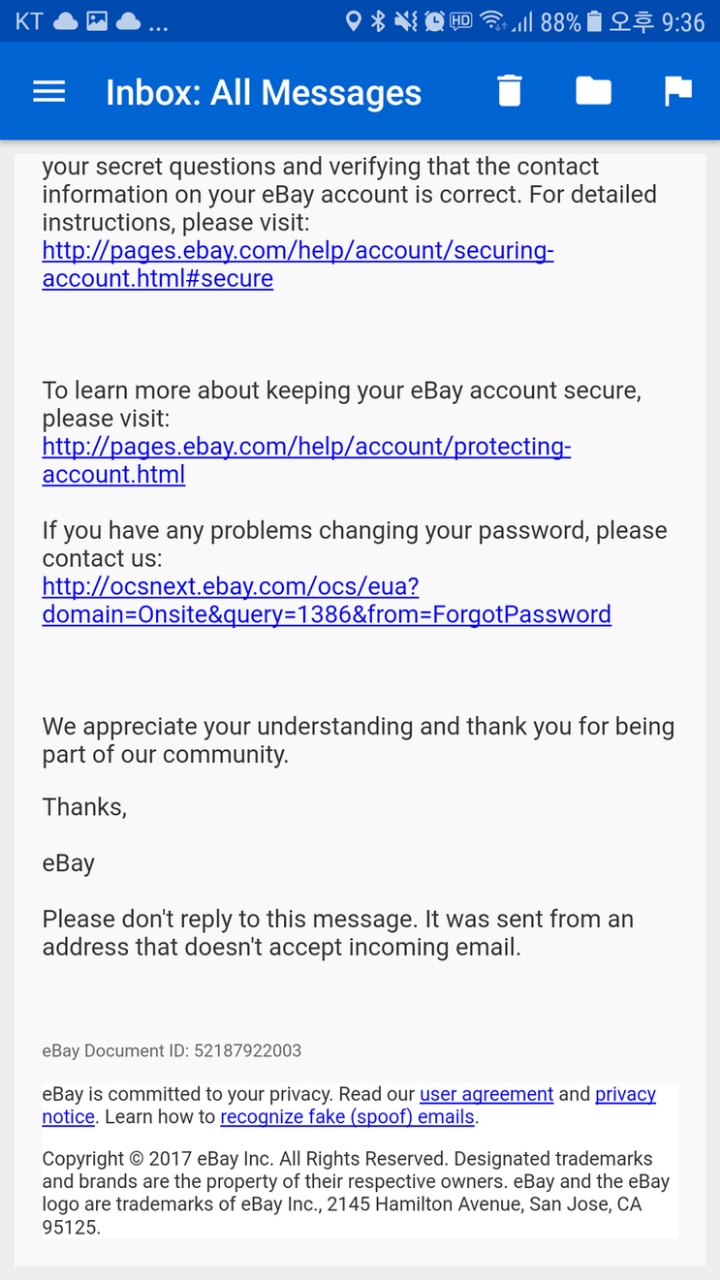Delete this message with the trash icon
The image size is (720, 1280).
[510, 91]
